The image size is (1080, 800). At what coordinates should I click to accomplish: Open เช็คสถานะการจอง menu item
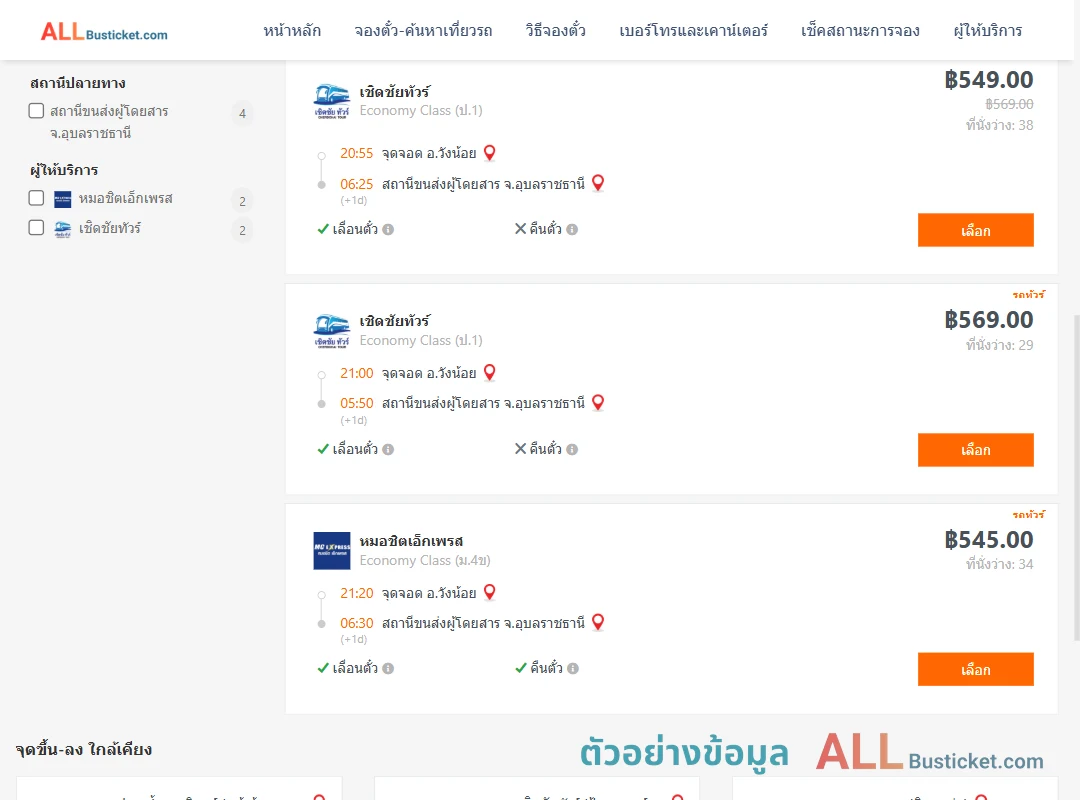[x=860, y=31]
